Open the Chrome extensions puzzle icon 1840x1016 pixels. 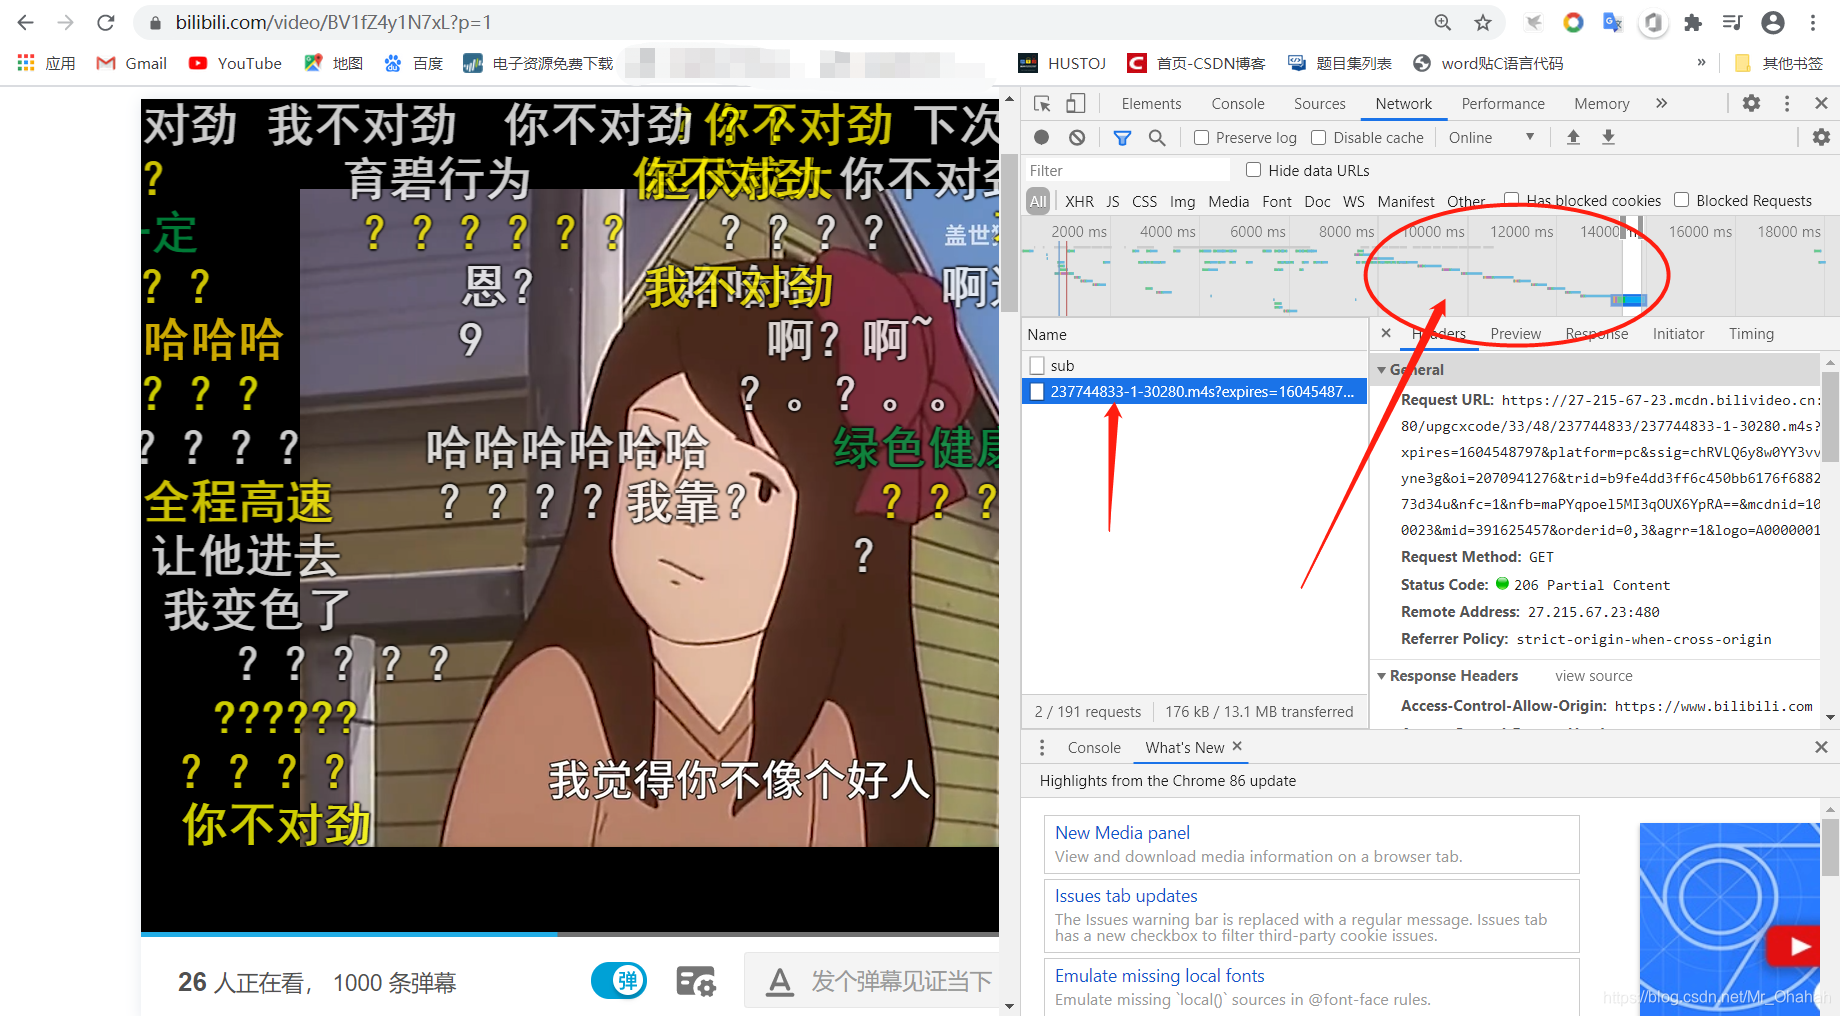click(x=1693, y=22)
